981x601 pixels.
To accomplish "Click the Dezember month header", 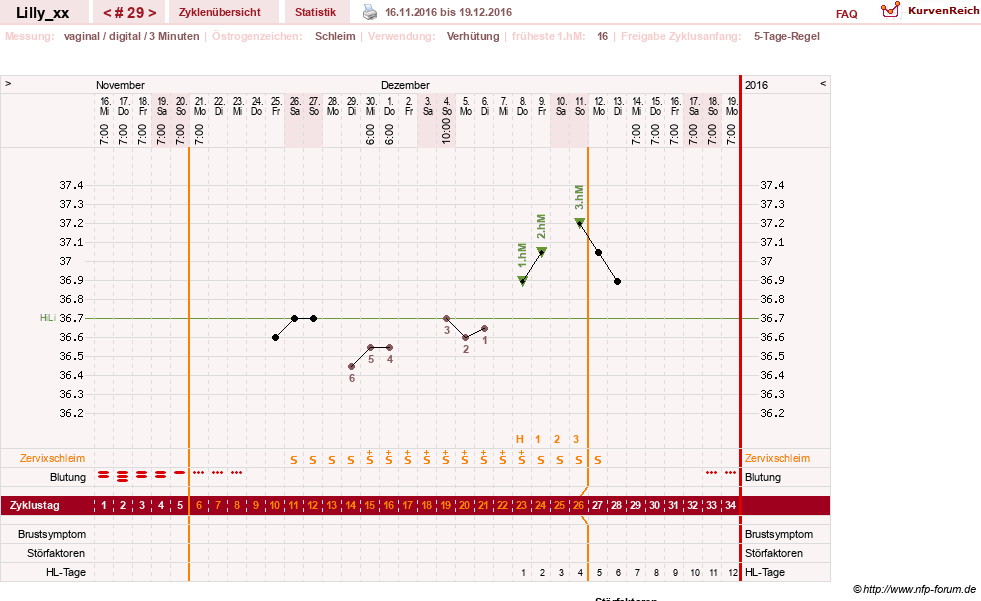I will coord(405,85).
